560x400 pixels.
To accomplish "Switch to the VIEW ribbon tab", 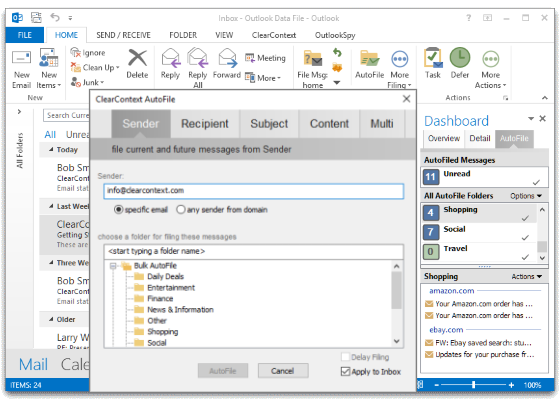I will click(224, 35).
